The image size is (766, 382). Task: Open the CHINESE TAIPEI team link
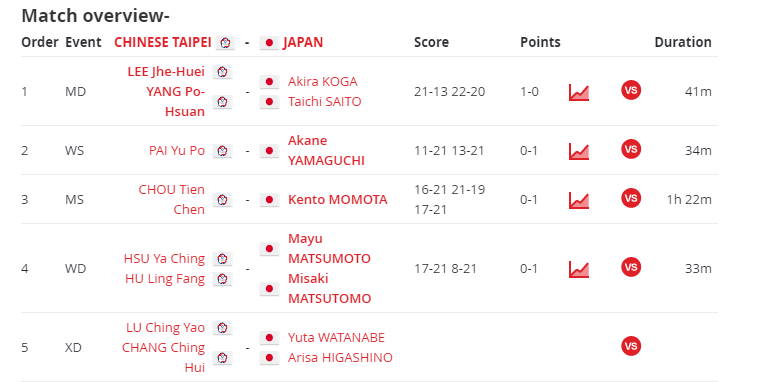[x=163, y=42]
